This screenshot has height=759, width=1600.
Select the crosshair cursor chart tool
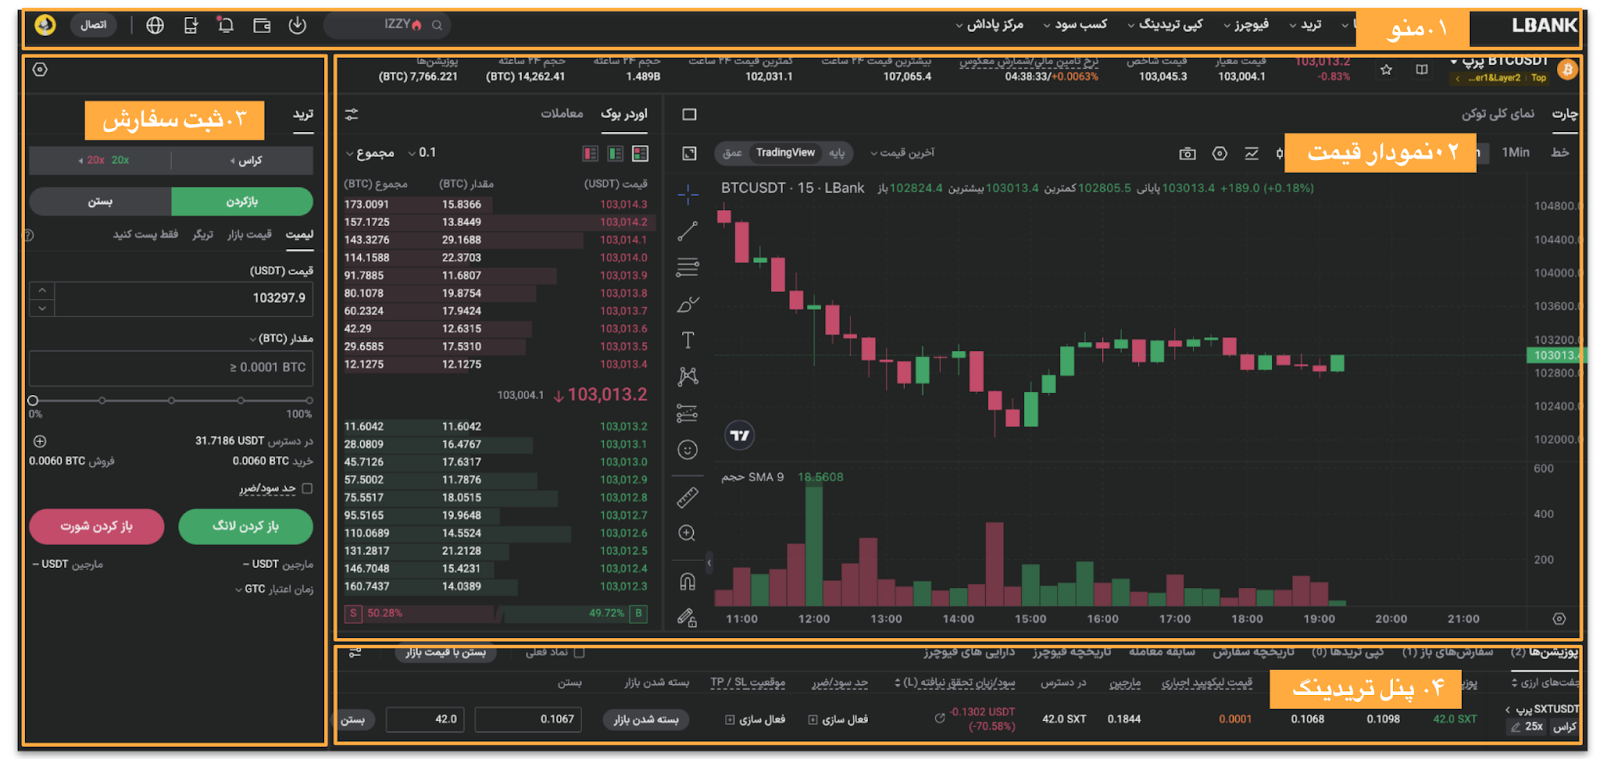pos(687,193)
